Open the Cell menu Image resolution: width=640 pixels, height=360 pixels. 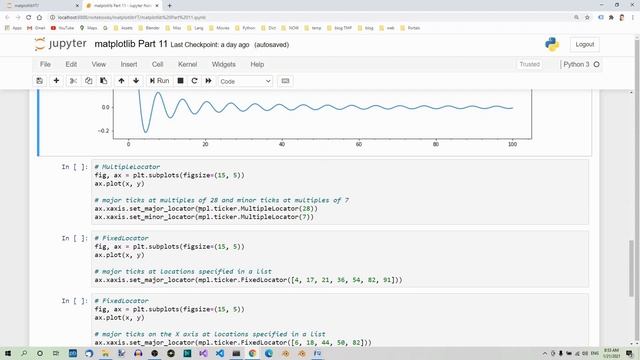tap(158, 64)
